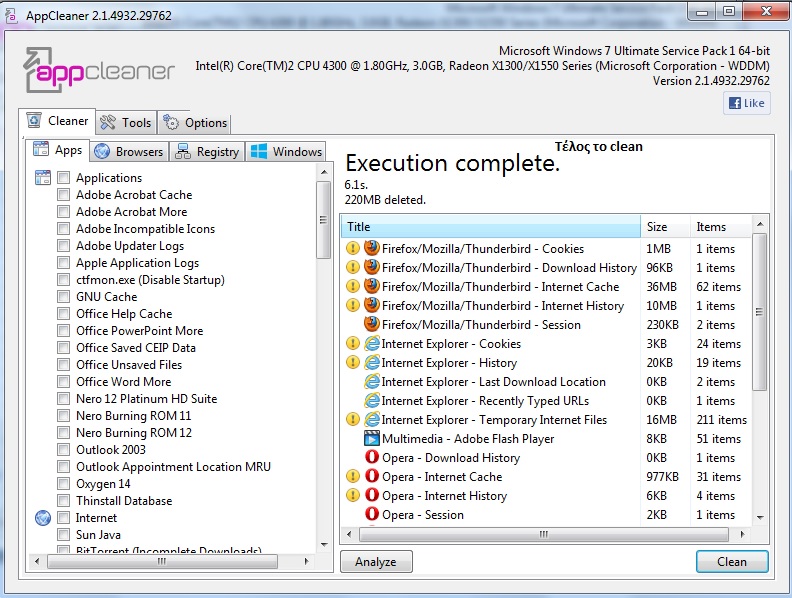Click the Cleaner tab recycle icon

pyautogui.click(x=34, y=121)
